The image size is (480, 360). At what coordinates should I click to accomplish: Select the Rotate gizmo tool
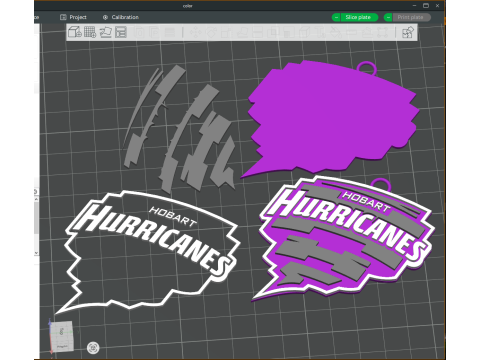211,32
